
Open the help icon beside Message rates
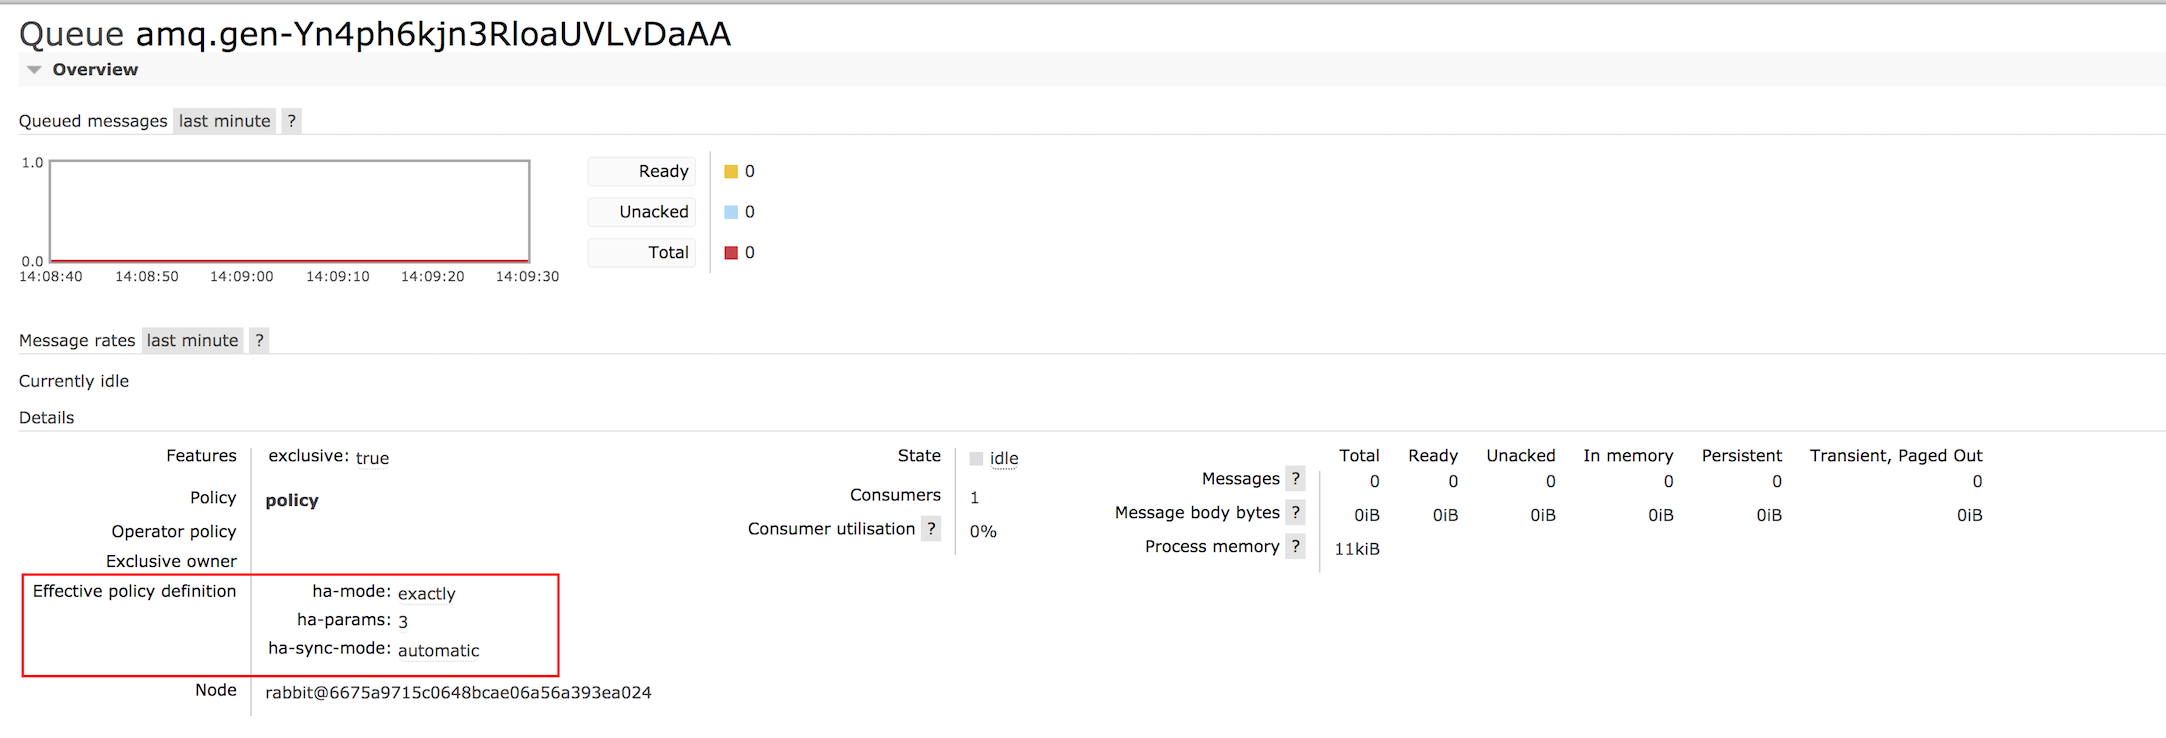[x=259, y=340]
